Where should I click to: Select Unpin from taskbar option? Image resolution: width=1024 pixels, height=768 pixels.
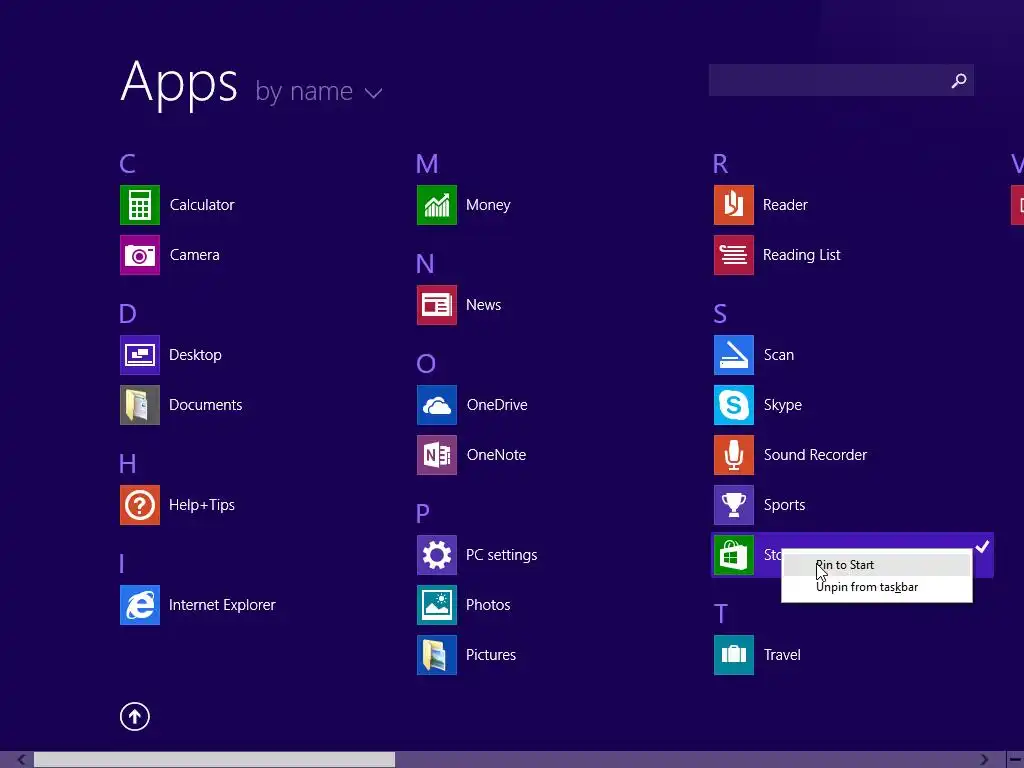pyautogui.click(x=876, y=587)
